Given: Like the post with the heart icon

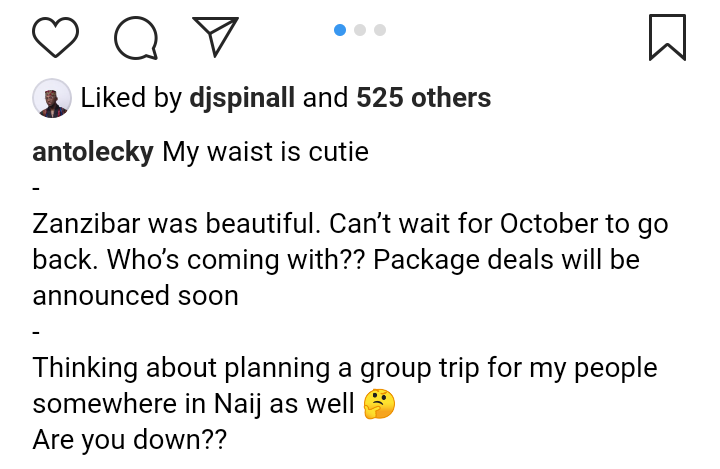Looking at the screenshot, I should [x=56, y=37].
